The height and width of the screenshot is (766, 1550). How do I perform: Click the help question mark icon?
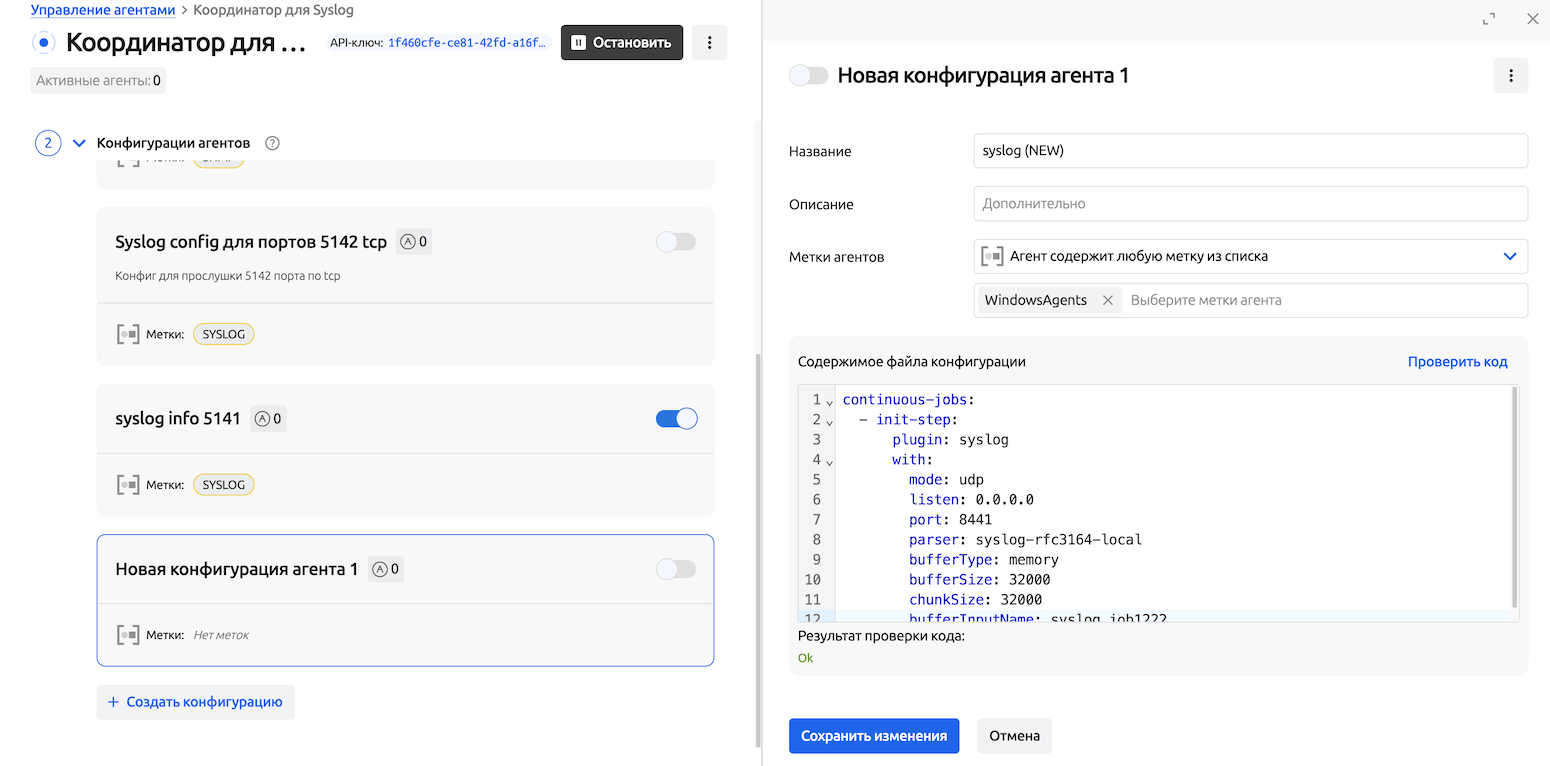272,143
